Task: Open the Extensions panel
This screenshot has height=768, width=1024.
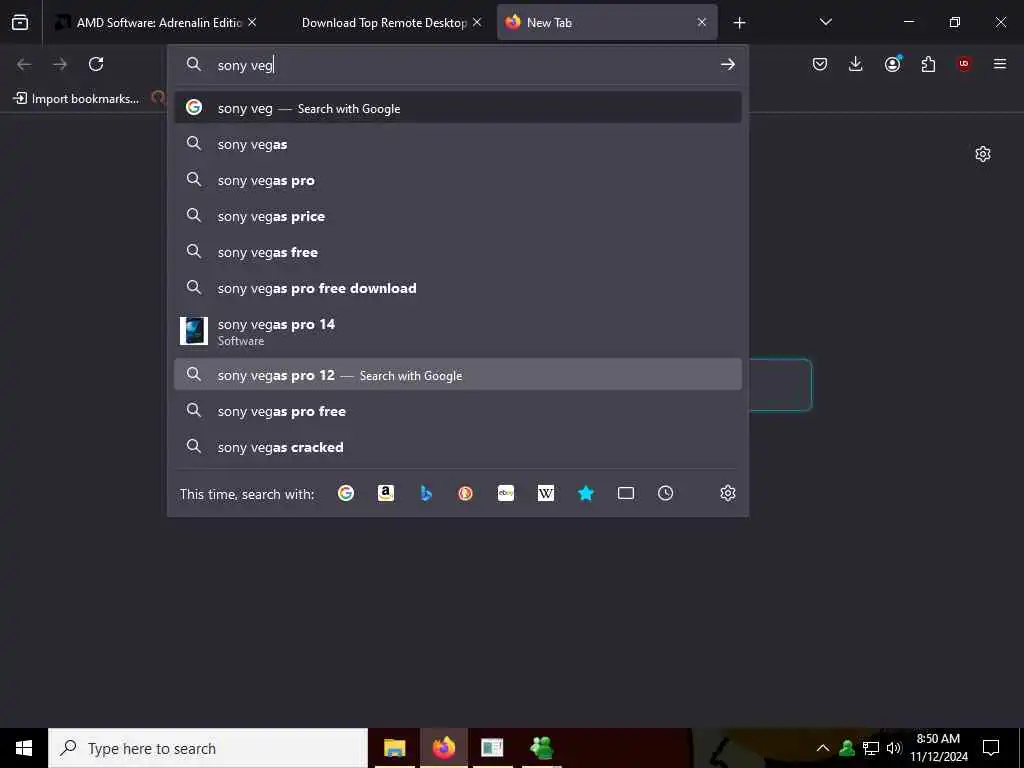Action: coord(928,64)
